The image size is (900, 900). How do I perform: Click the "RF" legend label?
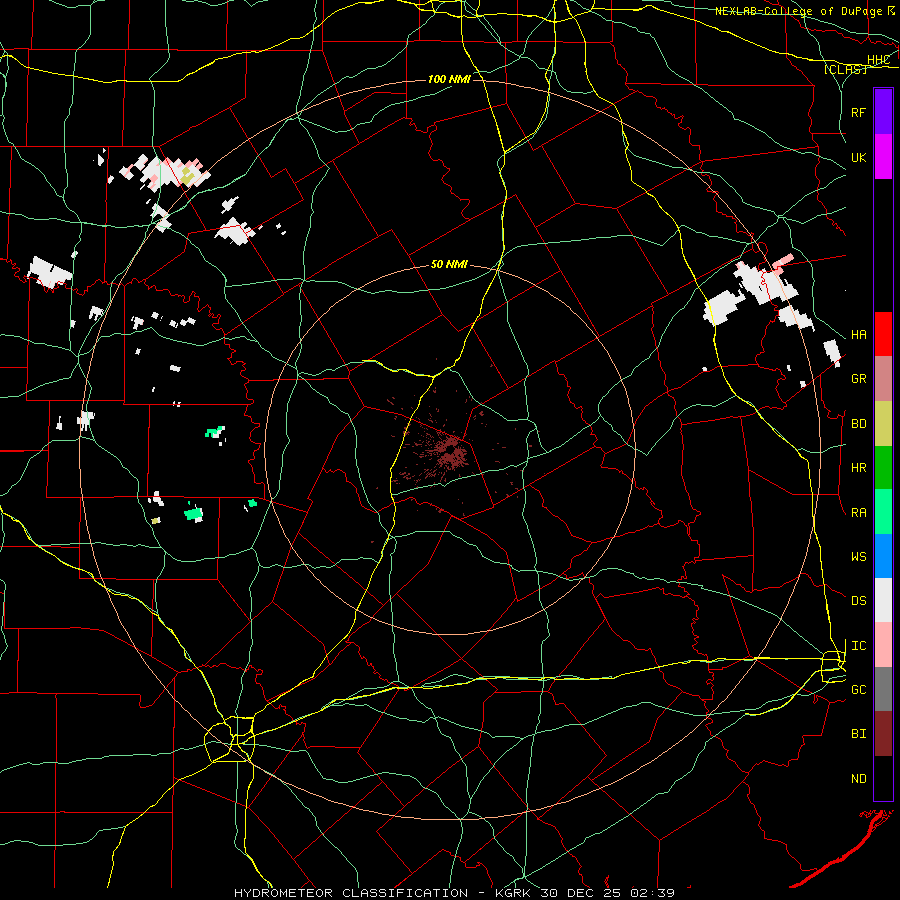(x=858, y=112)
